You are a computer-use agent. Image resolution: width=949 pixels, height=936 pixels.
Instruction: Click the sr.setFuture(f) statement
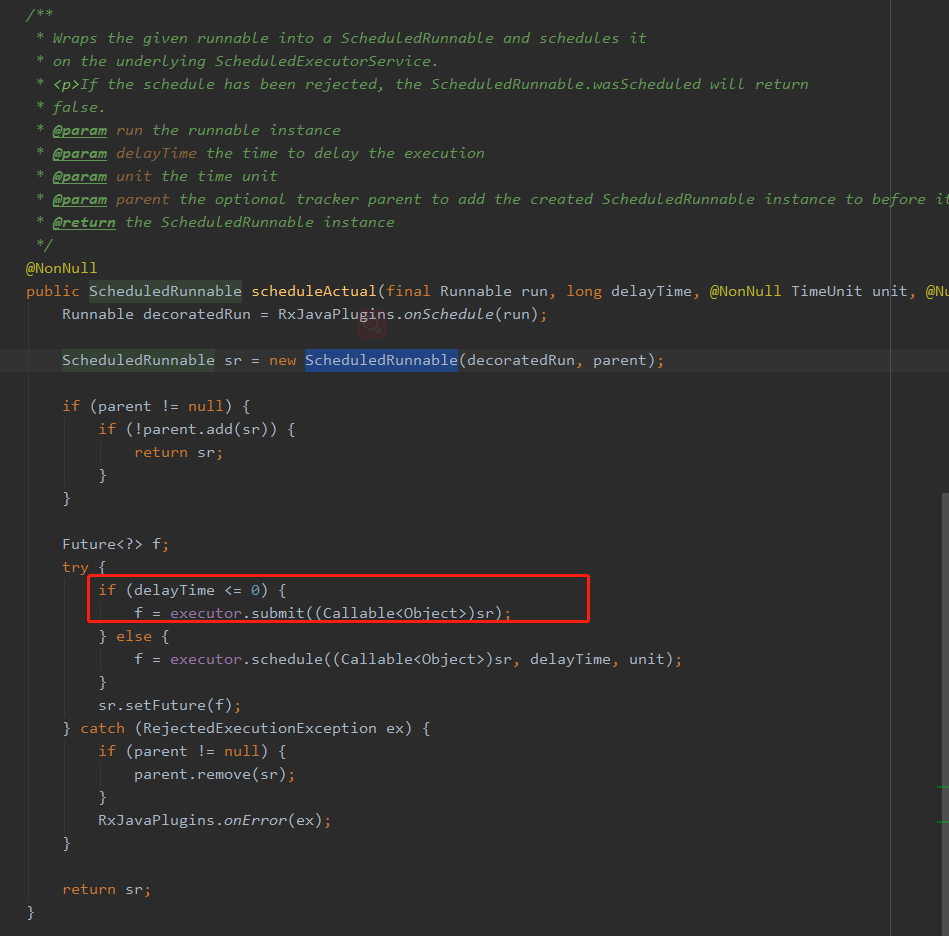(x=169, y=705)
